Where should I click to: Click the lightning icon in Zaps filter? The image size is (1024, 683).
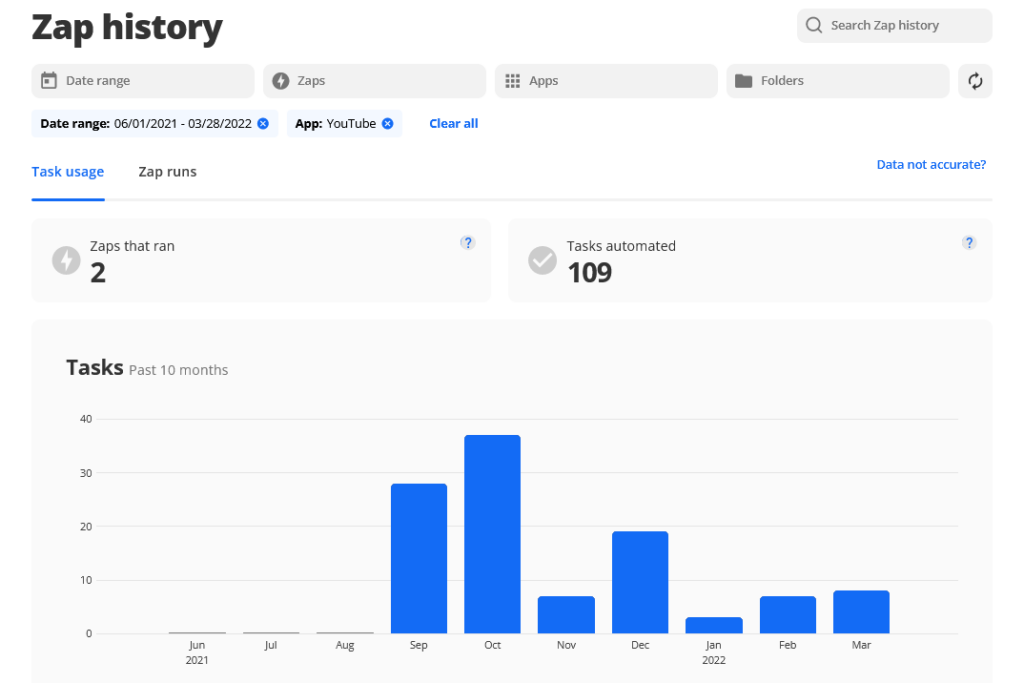(x=281, y=80)
